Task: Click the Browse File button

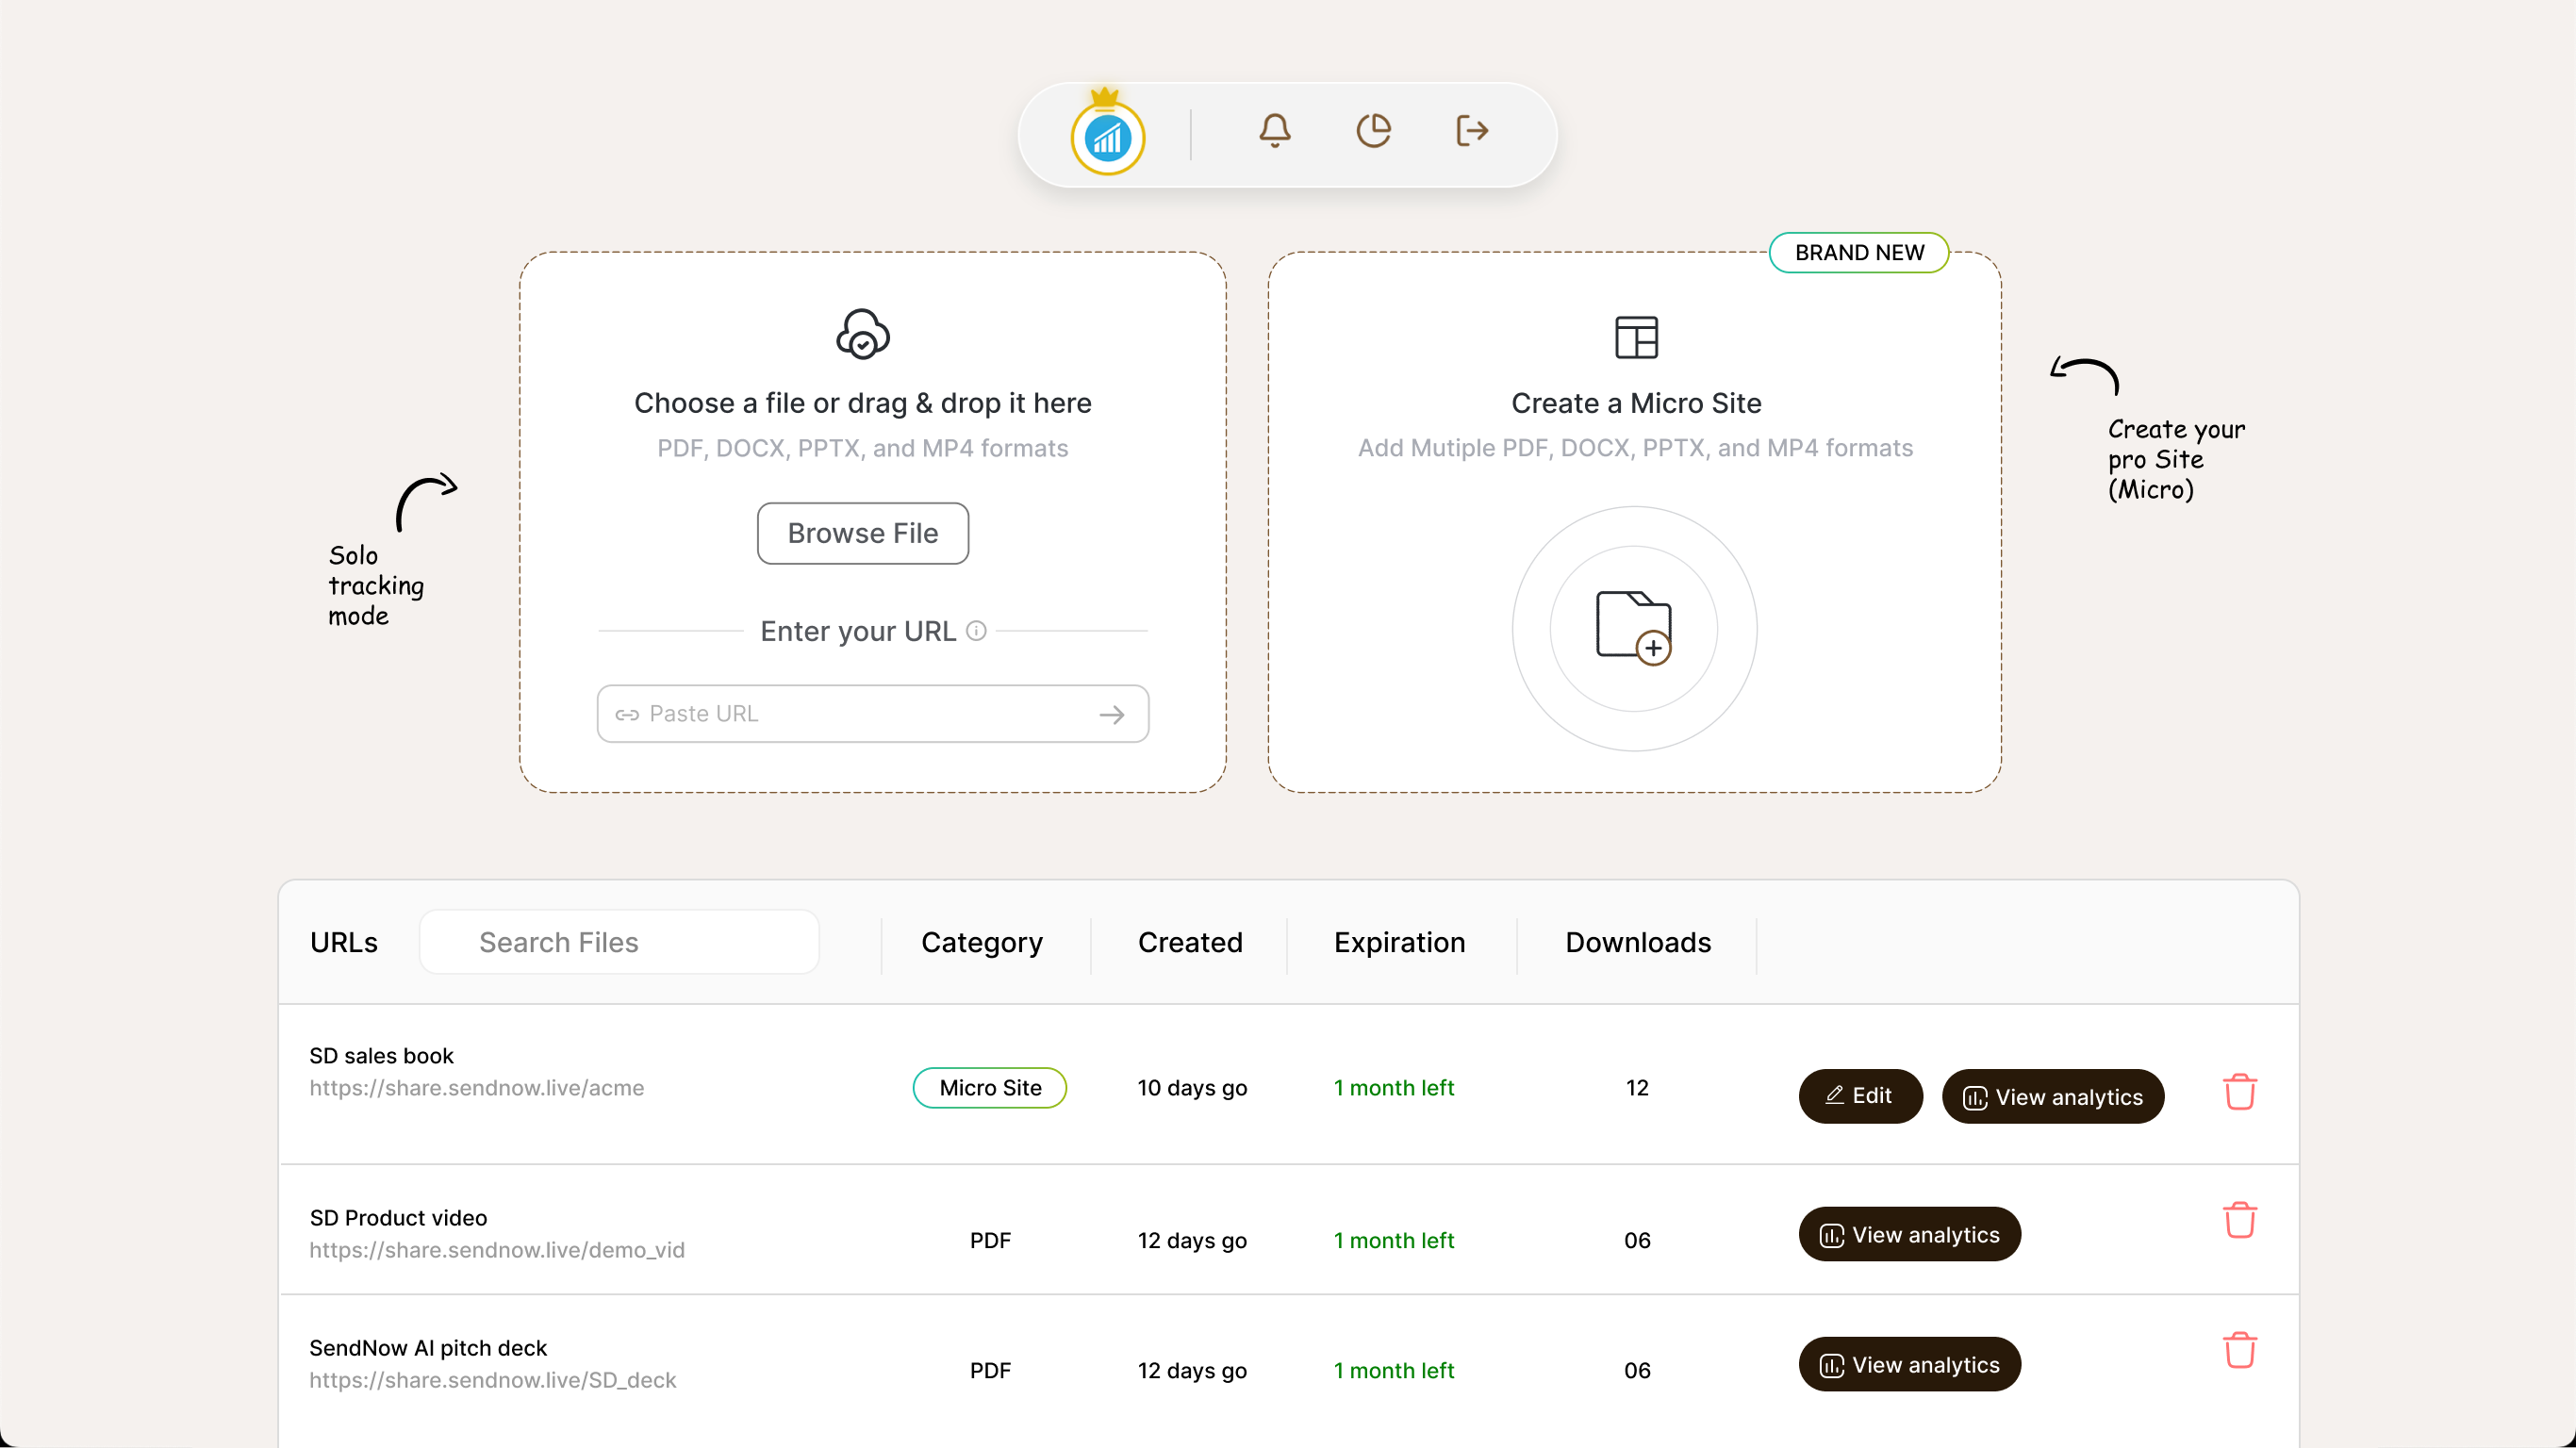Action: 862,533
